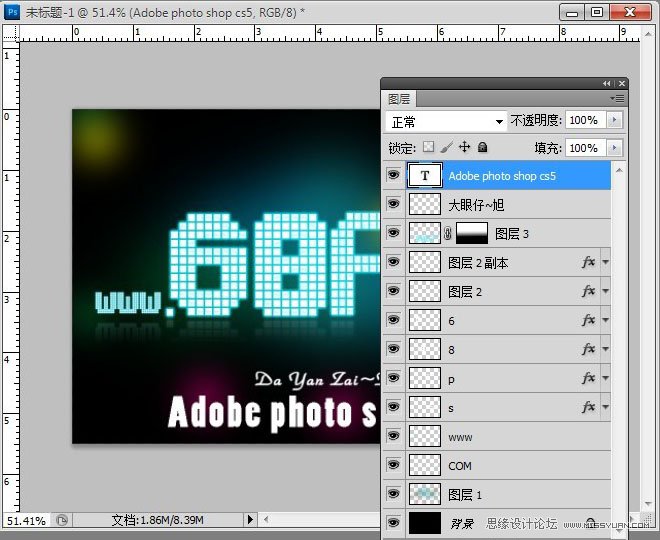Close the Layers panel
The height and width of the screenshot is (540, 660).
coord(622,83)
